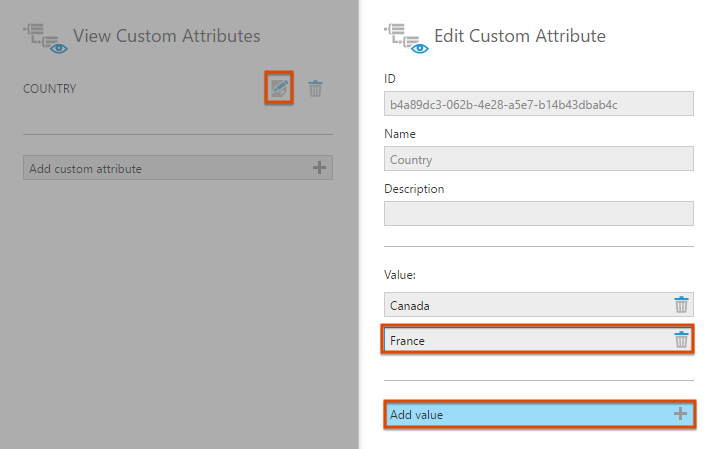Click into the ID text field

(538, 104)
